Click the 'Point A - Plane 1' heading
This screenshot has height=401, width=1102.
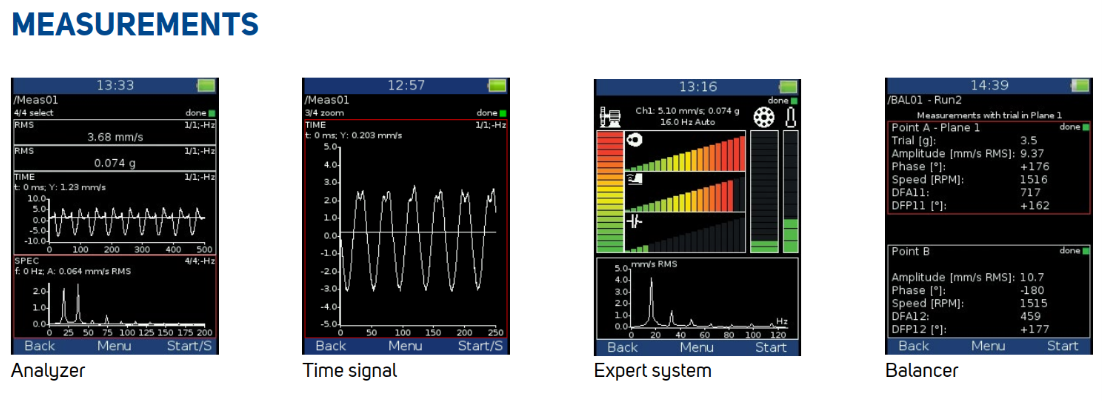point(935,128)
